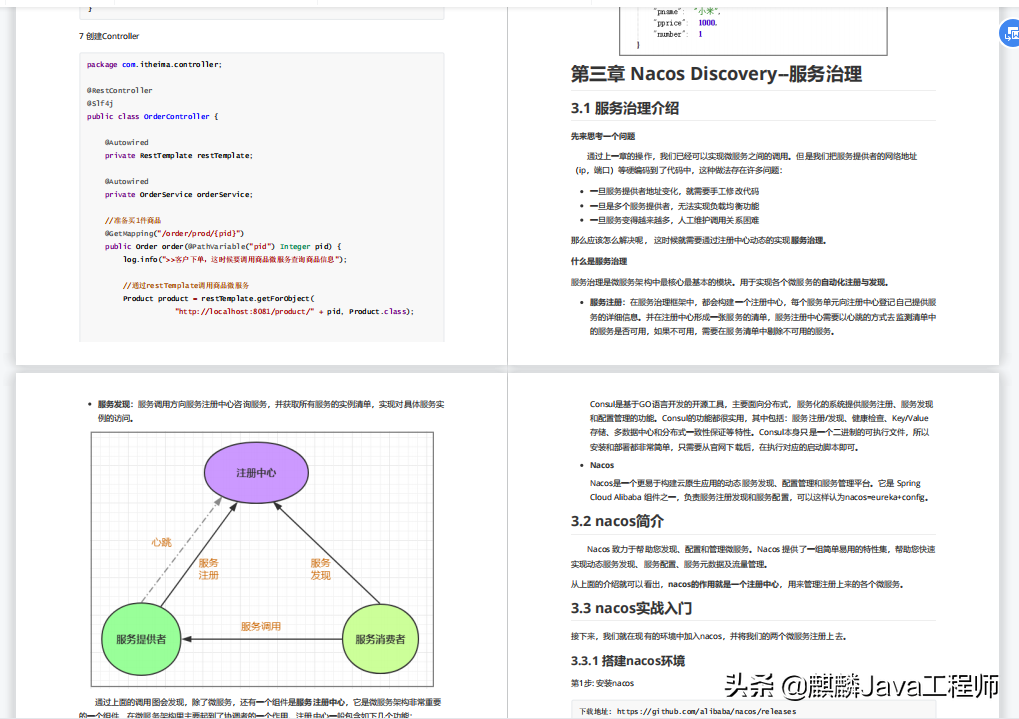Click the sentence starting "从上面的介绍就可以看出"
This screenshot has width=1019, height=719.
[737, 584]
